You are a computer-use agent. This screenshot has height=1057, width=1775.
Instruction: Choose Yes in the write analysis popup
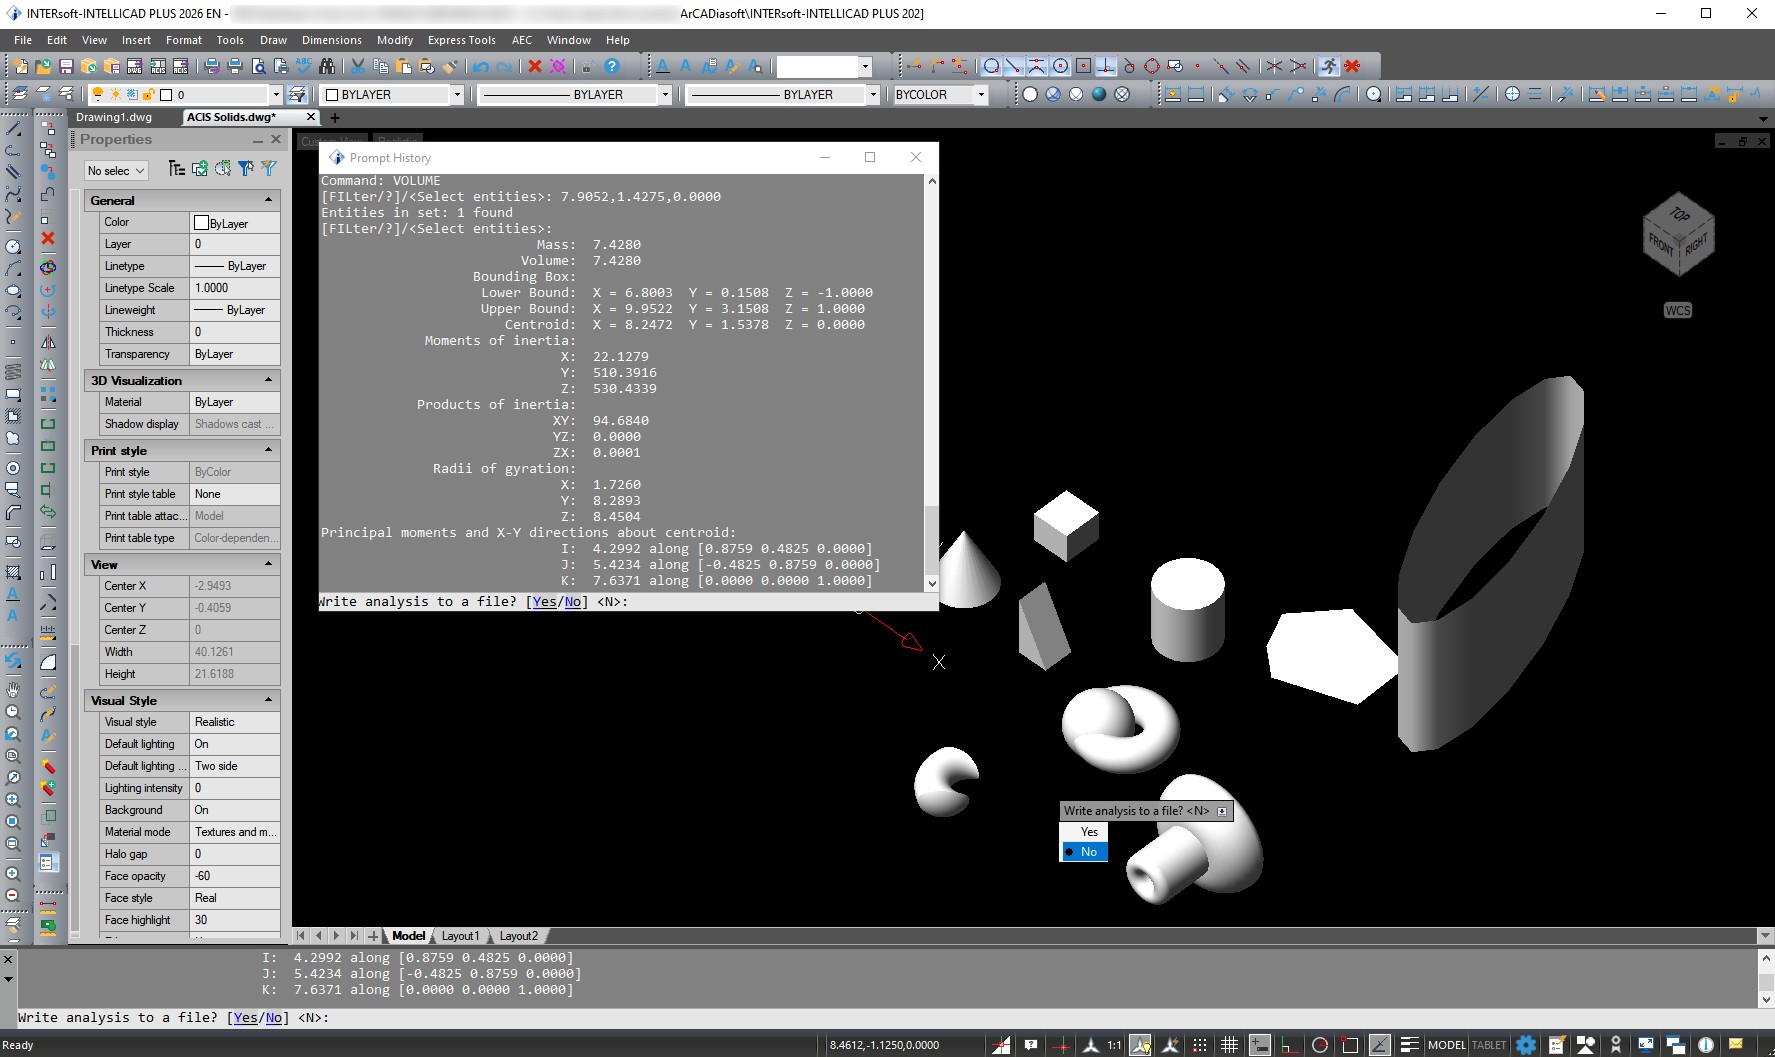click(x=1084, y=832)
